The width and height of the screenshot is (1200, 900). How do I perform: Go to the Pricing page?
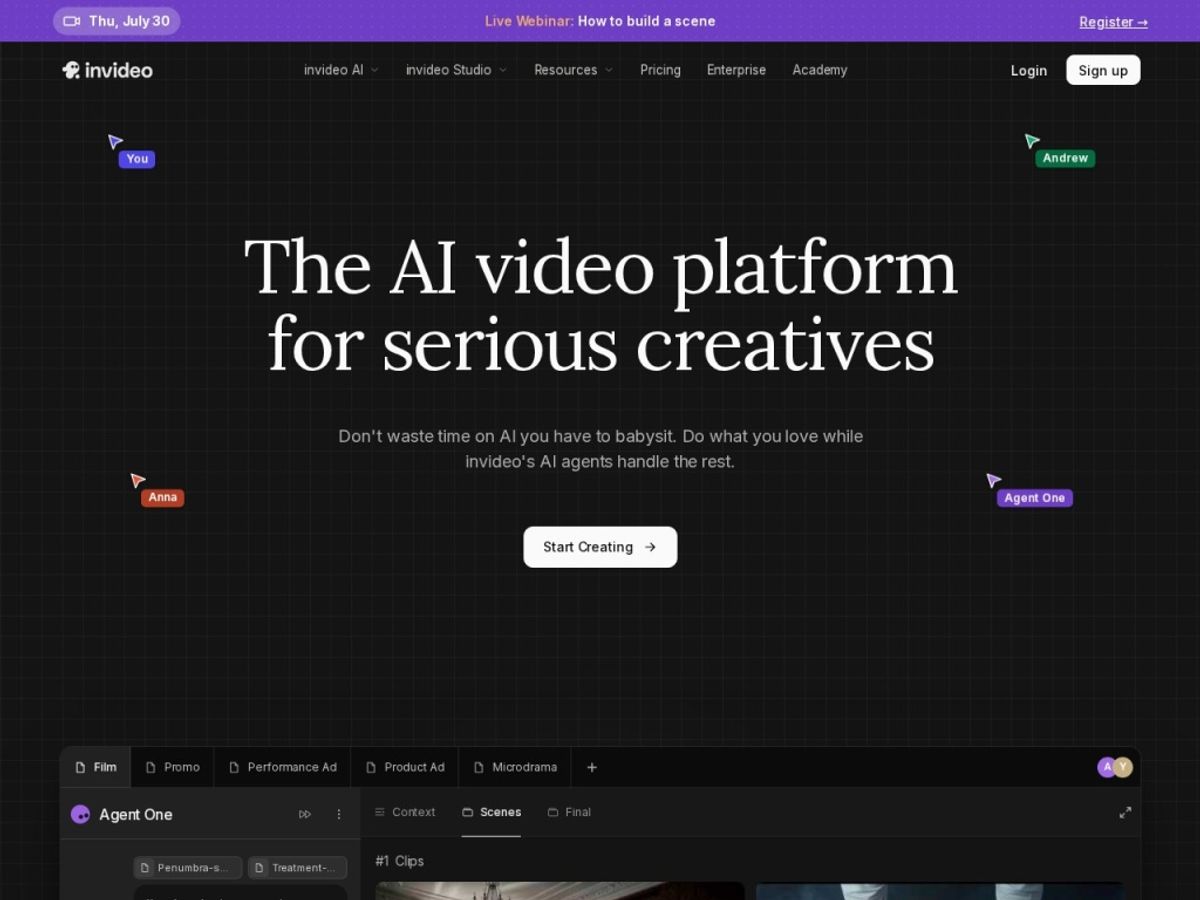pyautogui.click(x=660, y=70)
